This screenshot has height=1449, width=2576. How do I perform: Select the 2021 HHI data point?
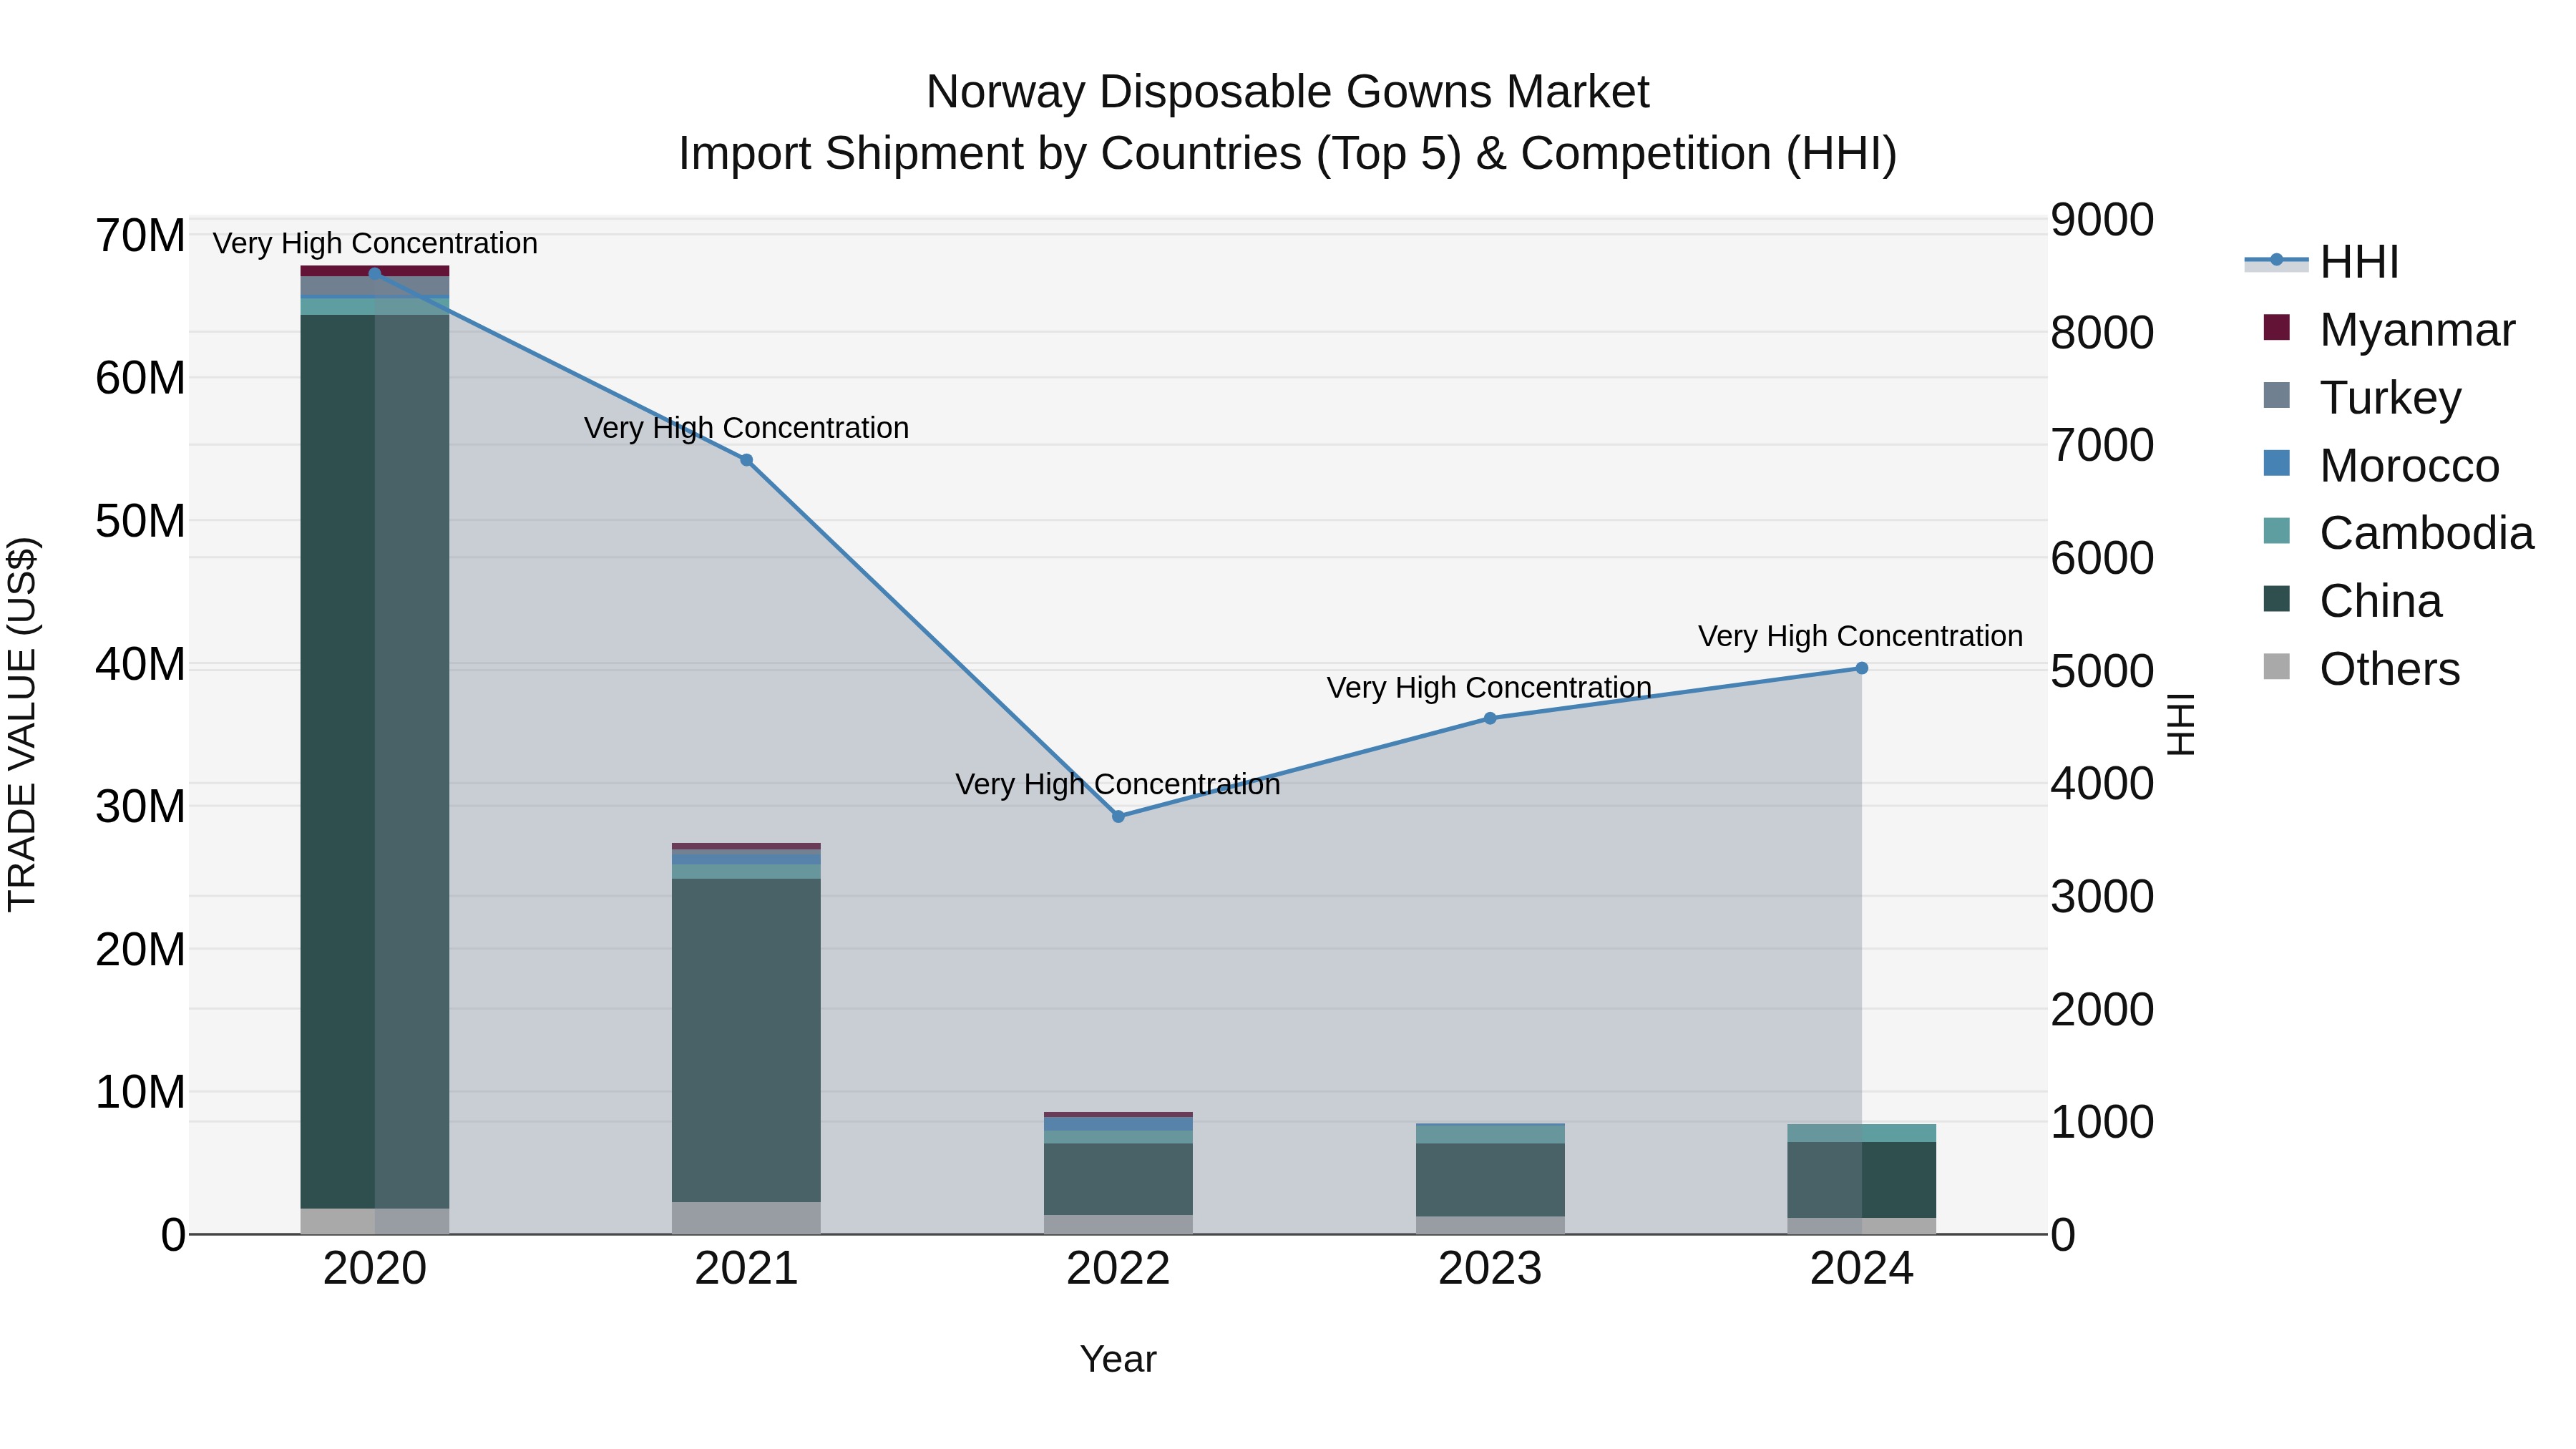pos(746,460)
